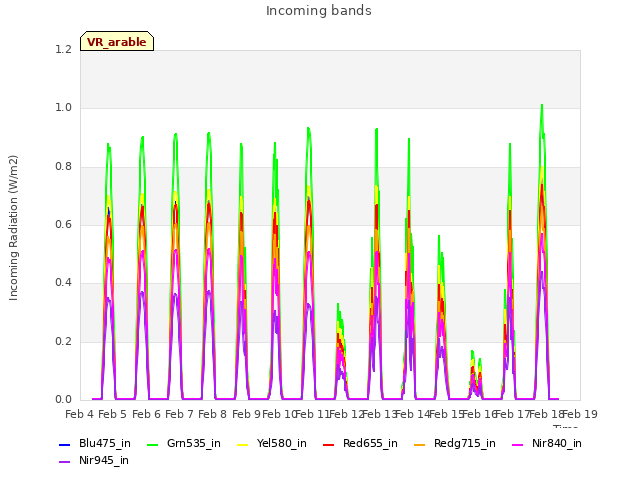Click the VR_arable site label
This screenshot has height=480, width=640.
tap(117, 42)
